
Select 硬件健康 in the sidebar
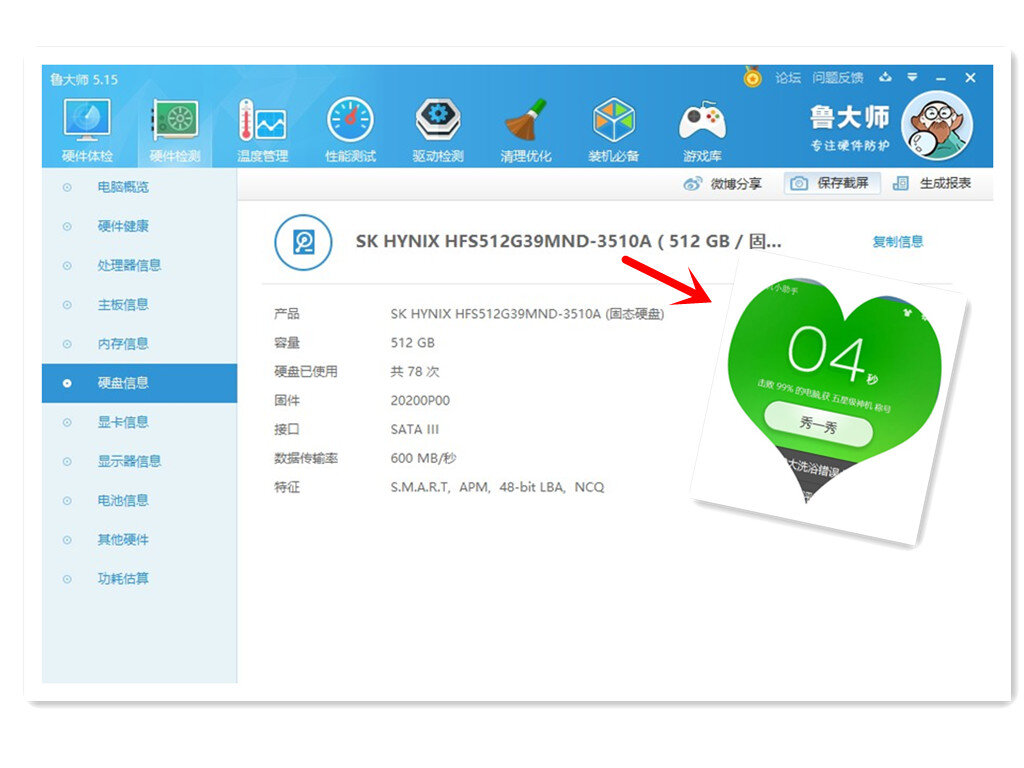(139, 227)
